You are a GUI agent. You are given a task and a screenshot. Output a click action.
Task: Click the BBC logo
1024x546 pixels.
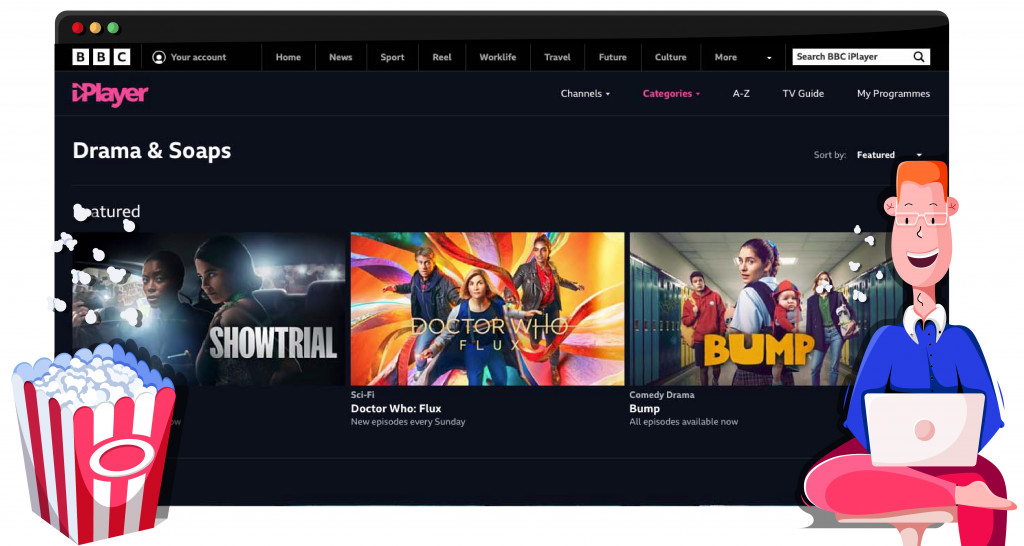point(101,57)
